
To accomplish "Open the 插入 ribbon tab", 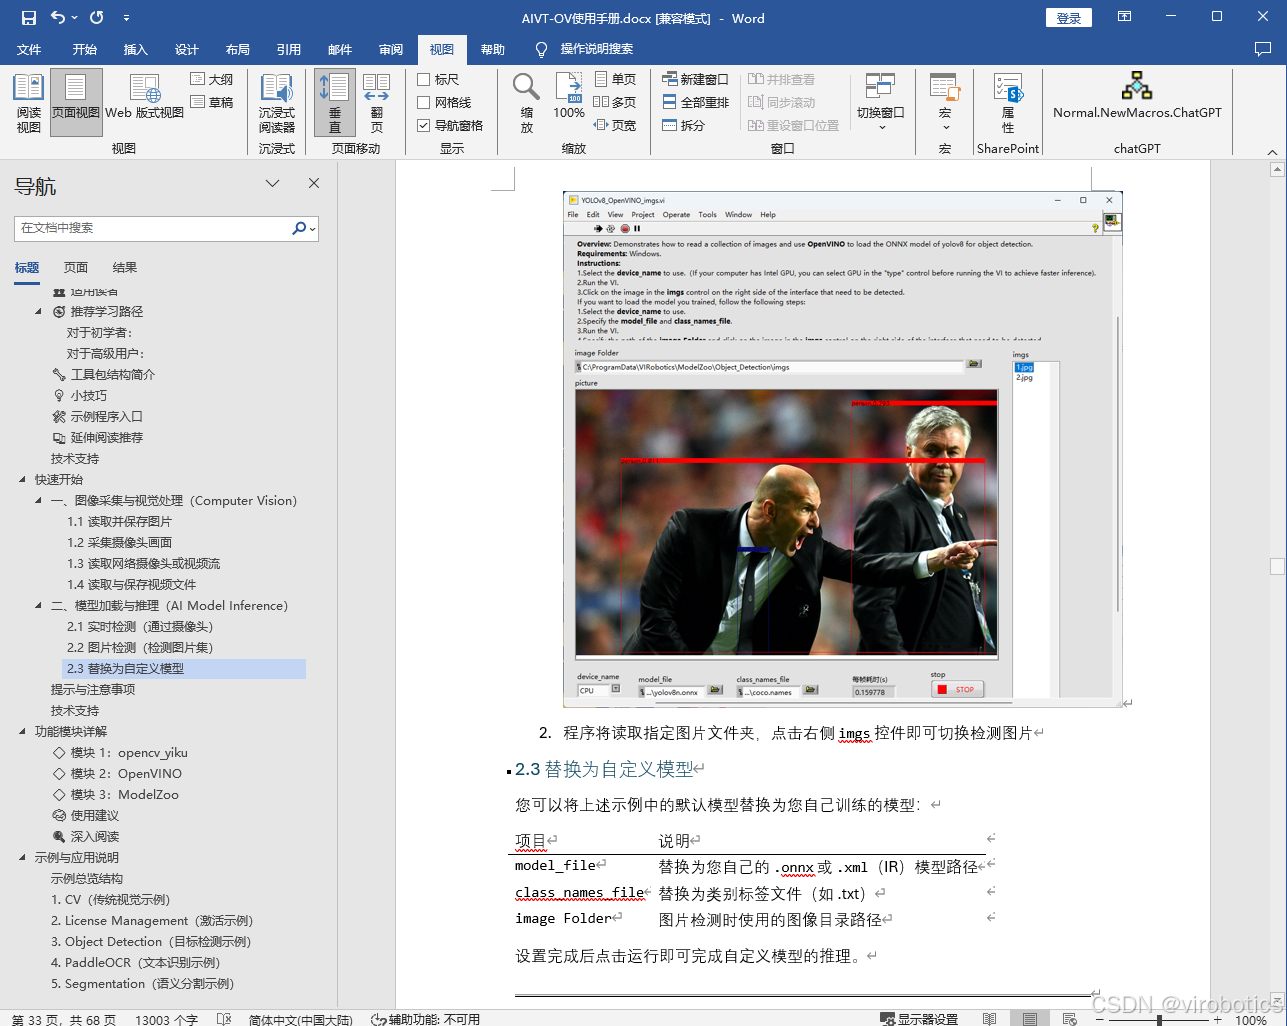I will (x=135, y=49).
